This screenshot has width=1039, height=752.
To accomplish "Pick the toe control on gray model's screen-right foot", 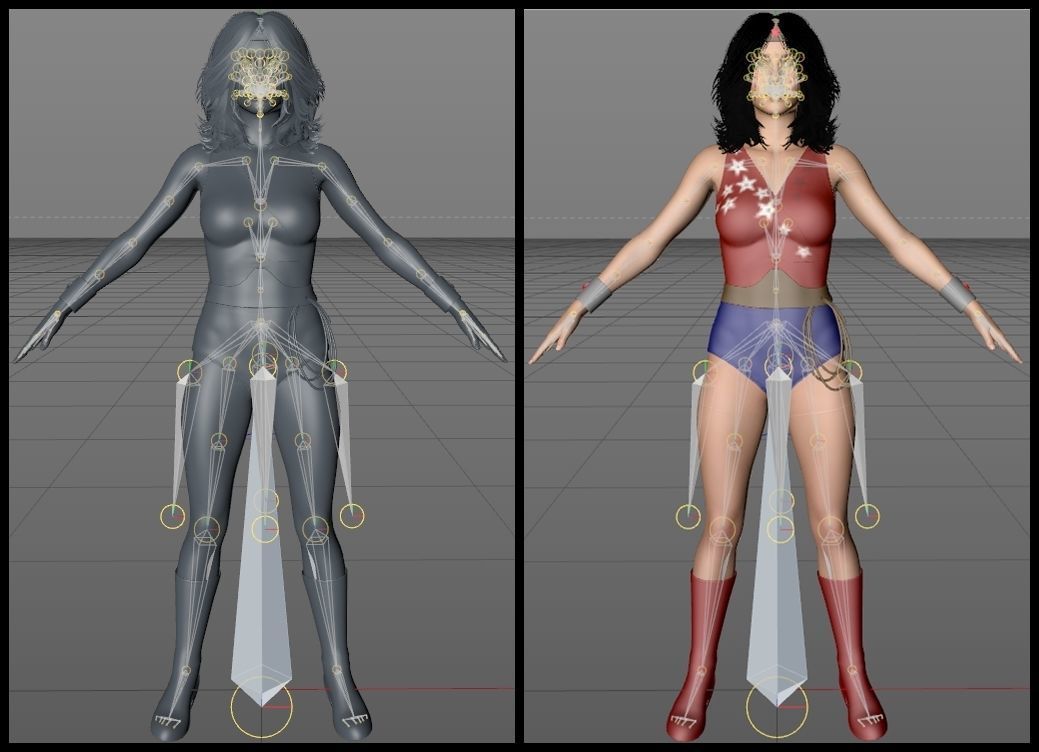I will tap(353, 722).
